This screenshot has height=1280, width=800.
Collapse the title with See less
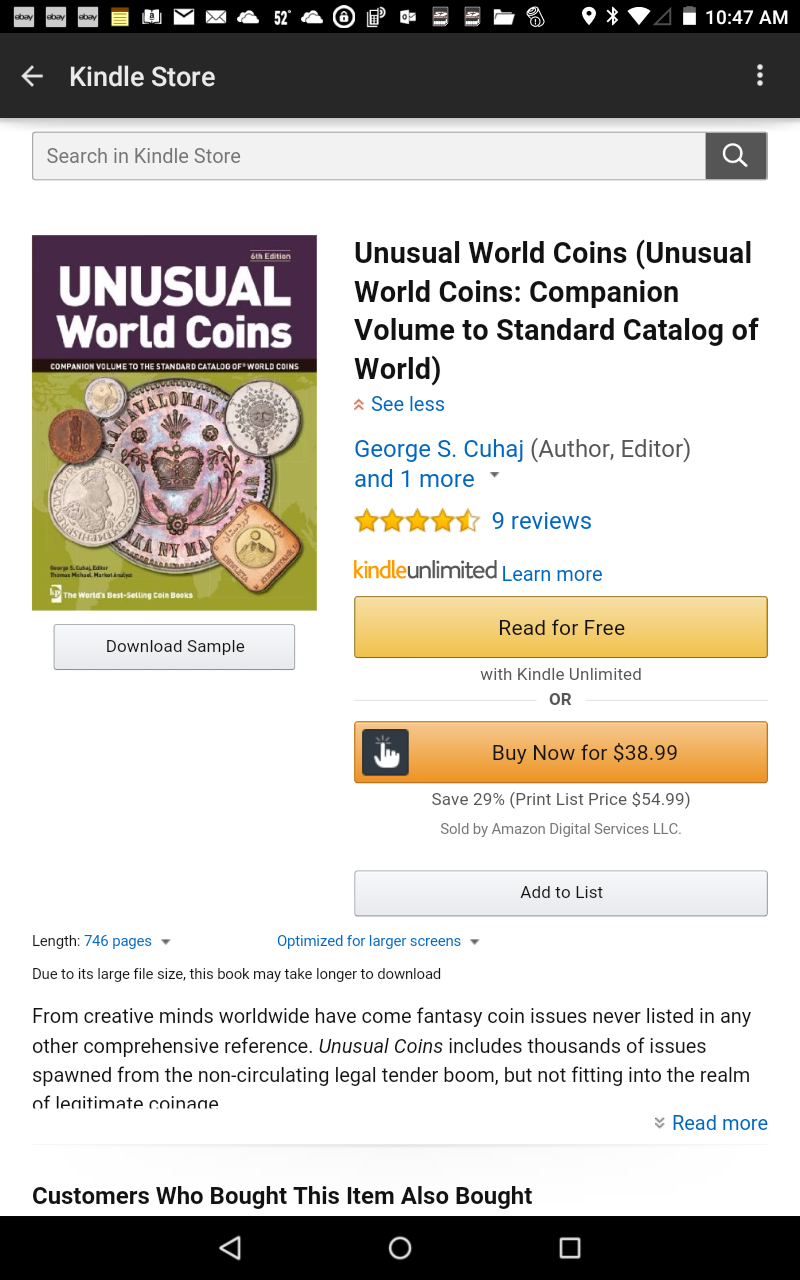399,404
